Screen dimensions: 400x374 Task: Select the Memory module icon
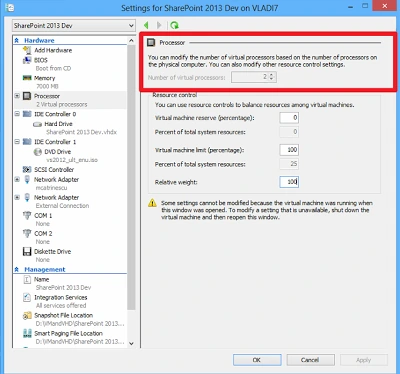coord(27,78)
